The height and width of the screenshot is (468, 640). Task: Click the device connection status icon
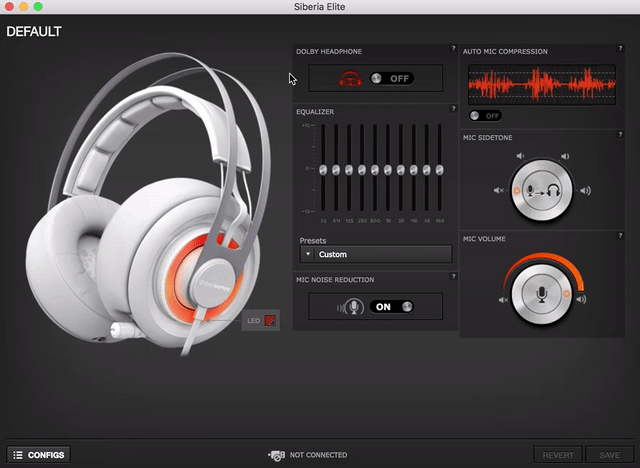(277, 455)
